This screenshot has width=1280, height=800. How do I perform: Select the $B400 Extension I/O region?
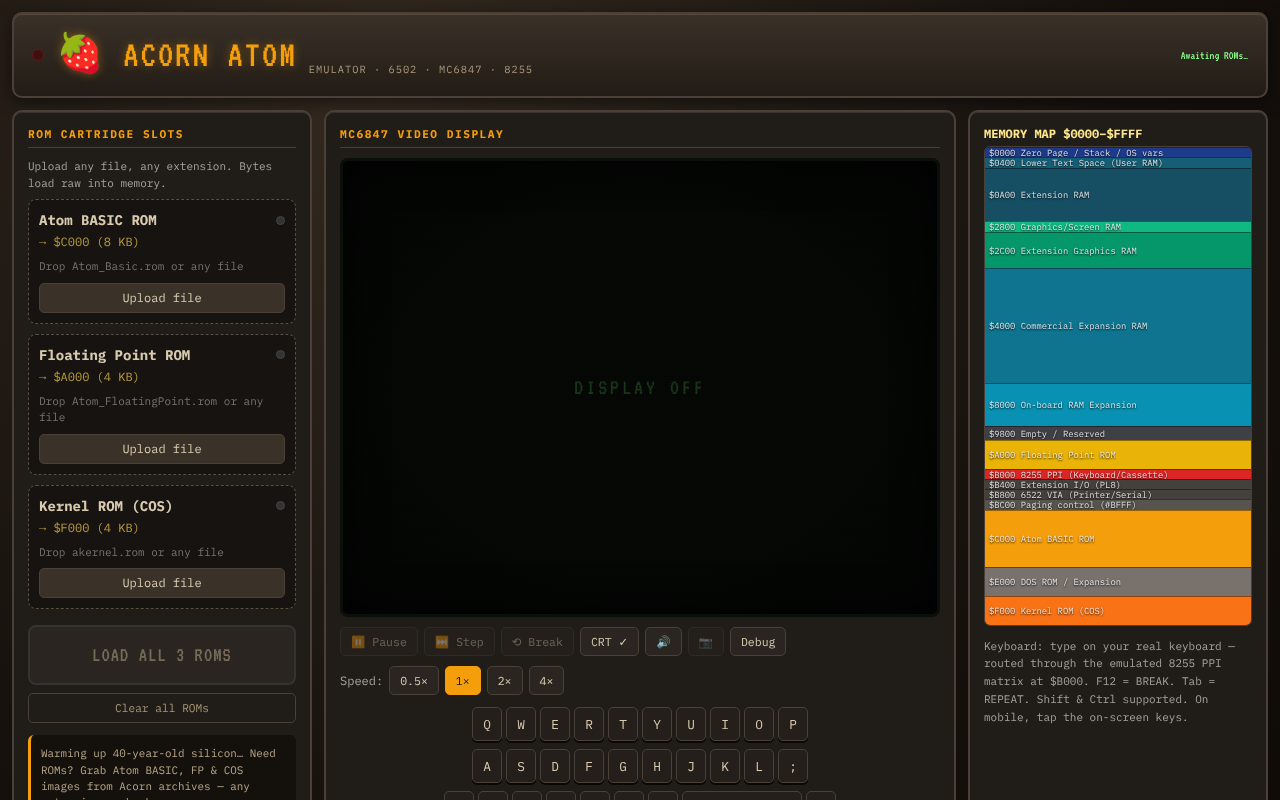pyautogui.click(x=1118, y=485)
